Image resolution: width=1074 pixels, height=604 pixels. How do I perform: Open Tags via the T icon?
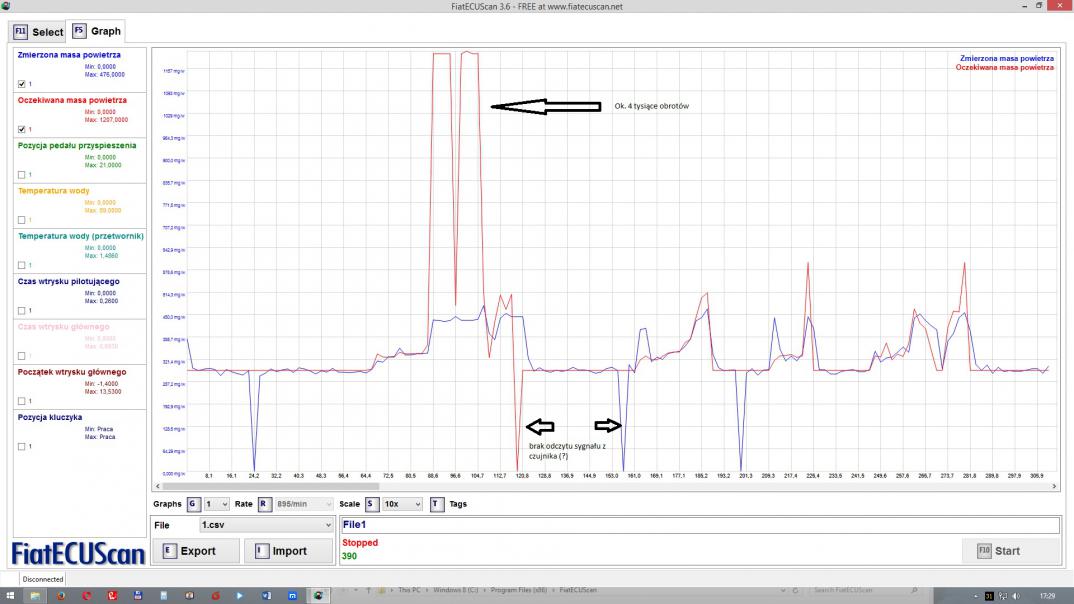436,504
